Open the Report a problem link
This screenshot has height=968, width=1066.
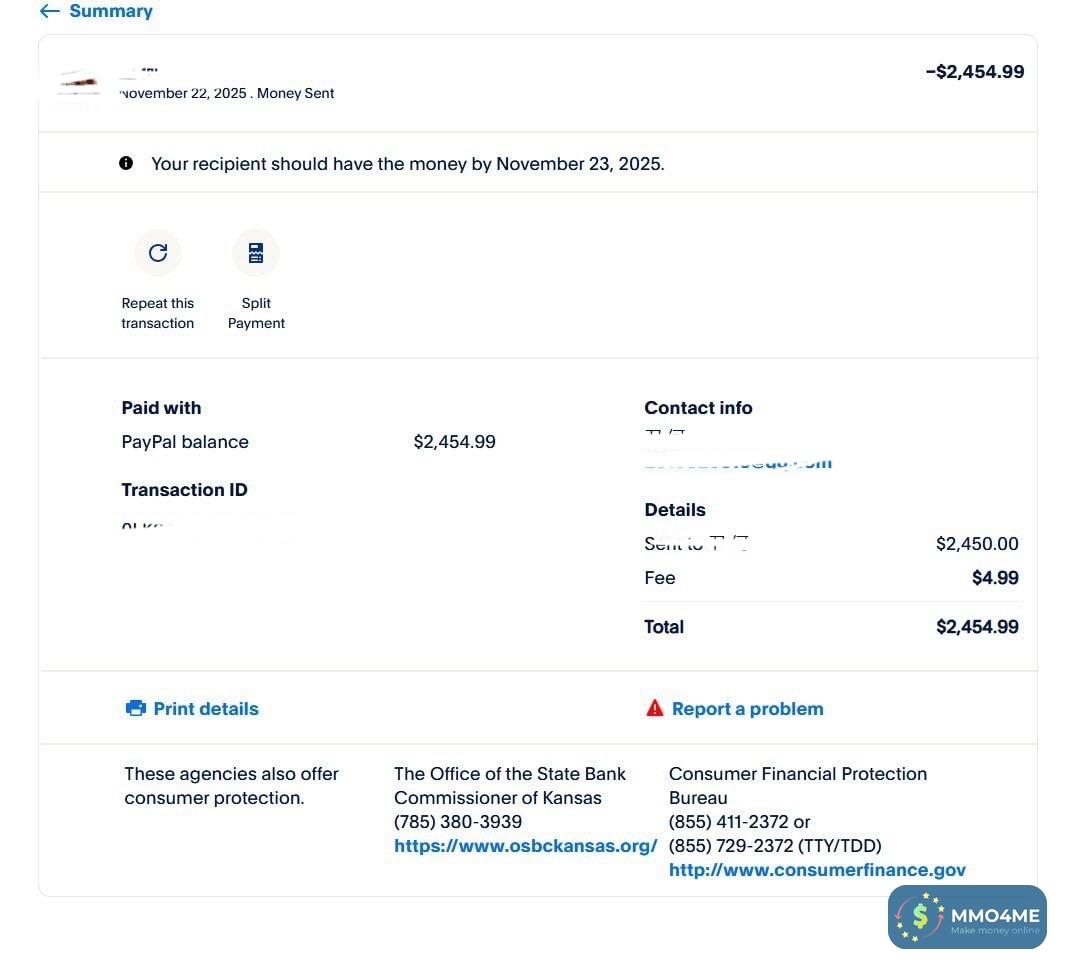pyautogui.click(x=747, y=708)
